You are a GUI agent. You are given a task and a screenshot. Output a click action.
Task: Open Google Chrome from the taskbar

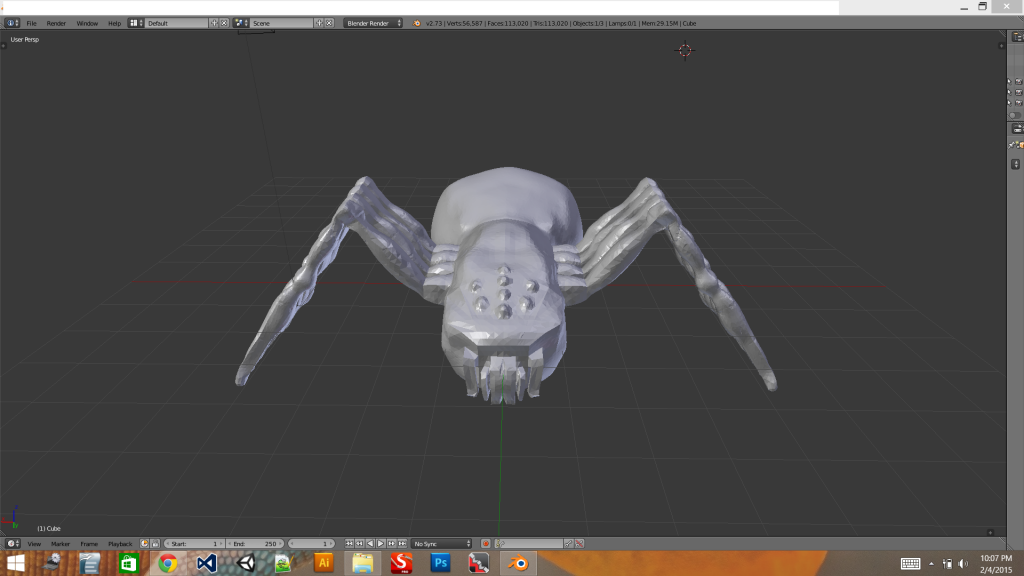[167, 563]
